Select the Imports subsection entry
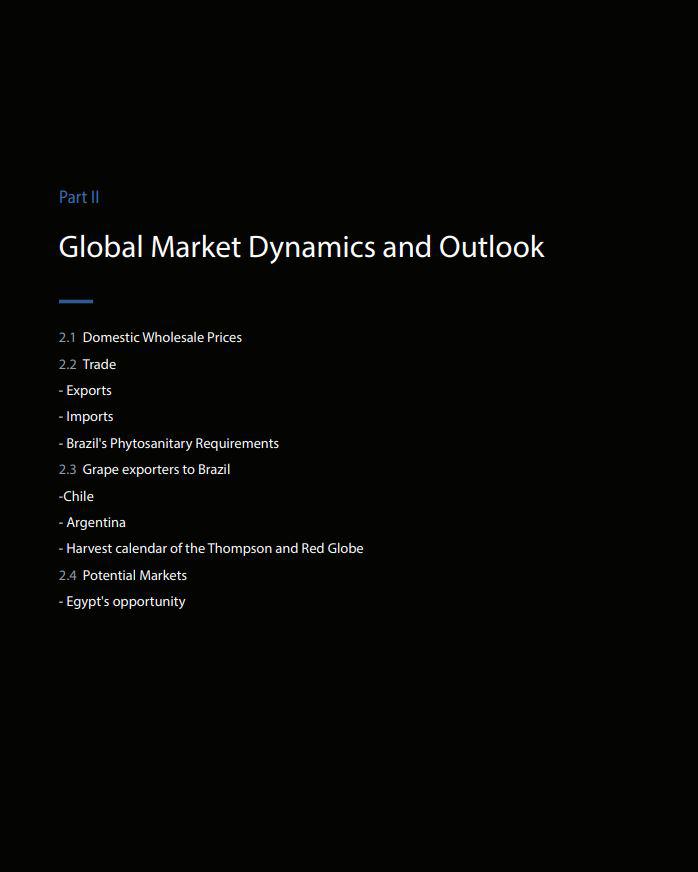The height and width of the screenshot is (872, 698). (x=87, y=417)
